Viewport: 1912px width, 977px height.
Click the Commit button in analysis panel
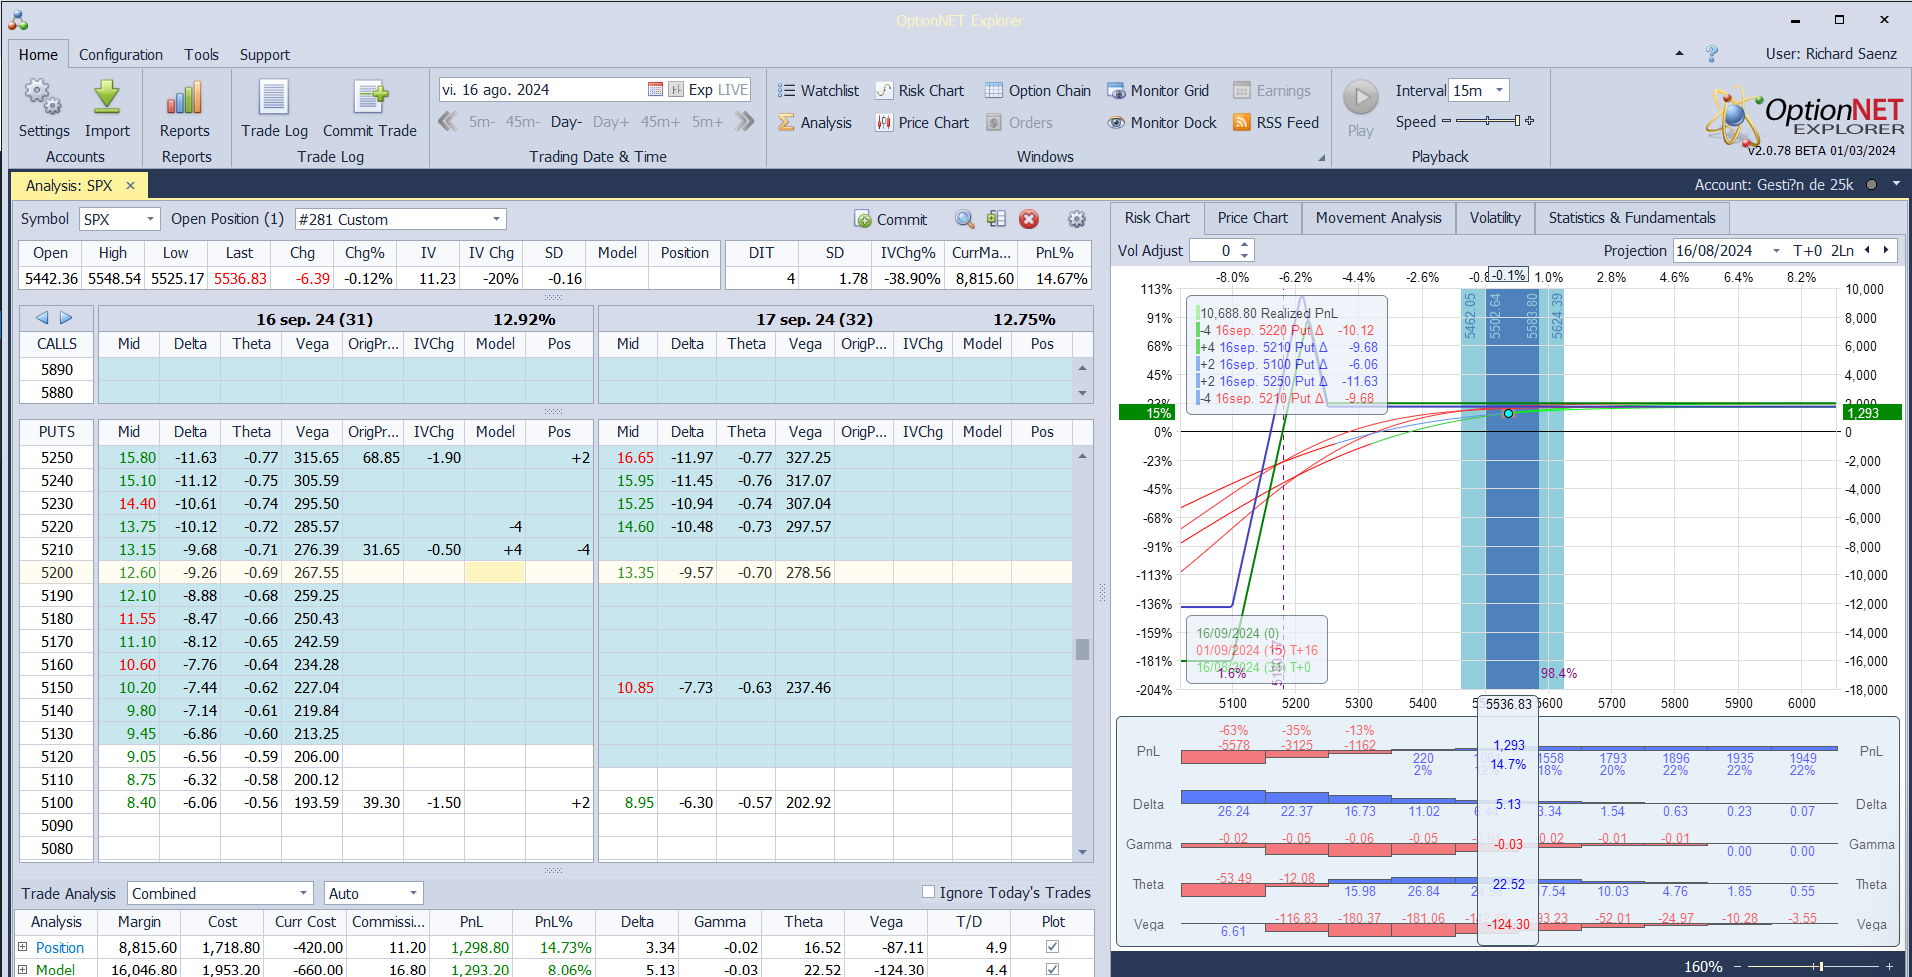[891, 219]
